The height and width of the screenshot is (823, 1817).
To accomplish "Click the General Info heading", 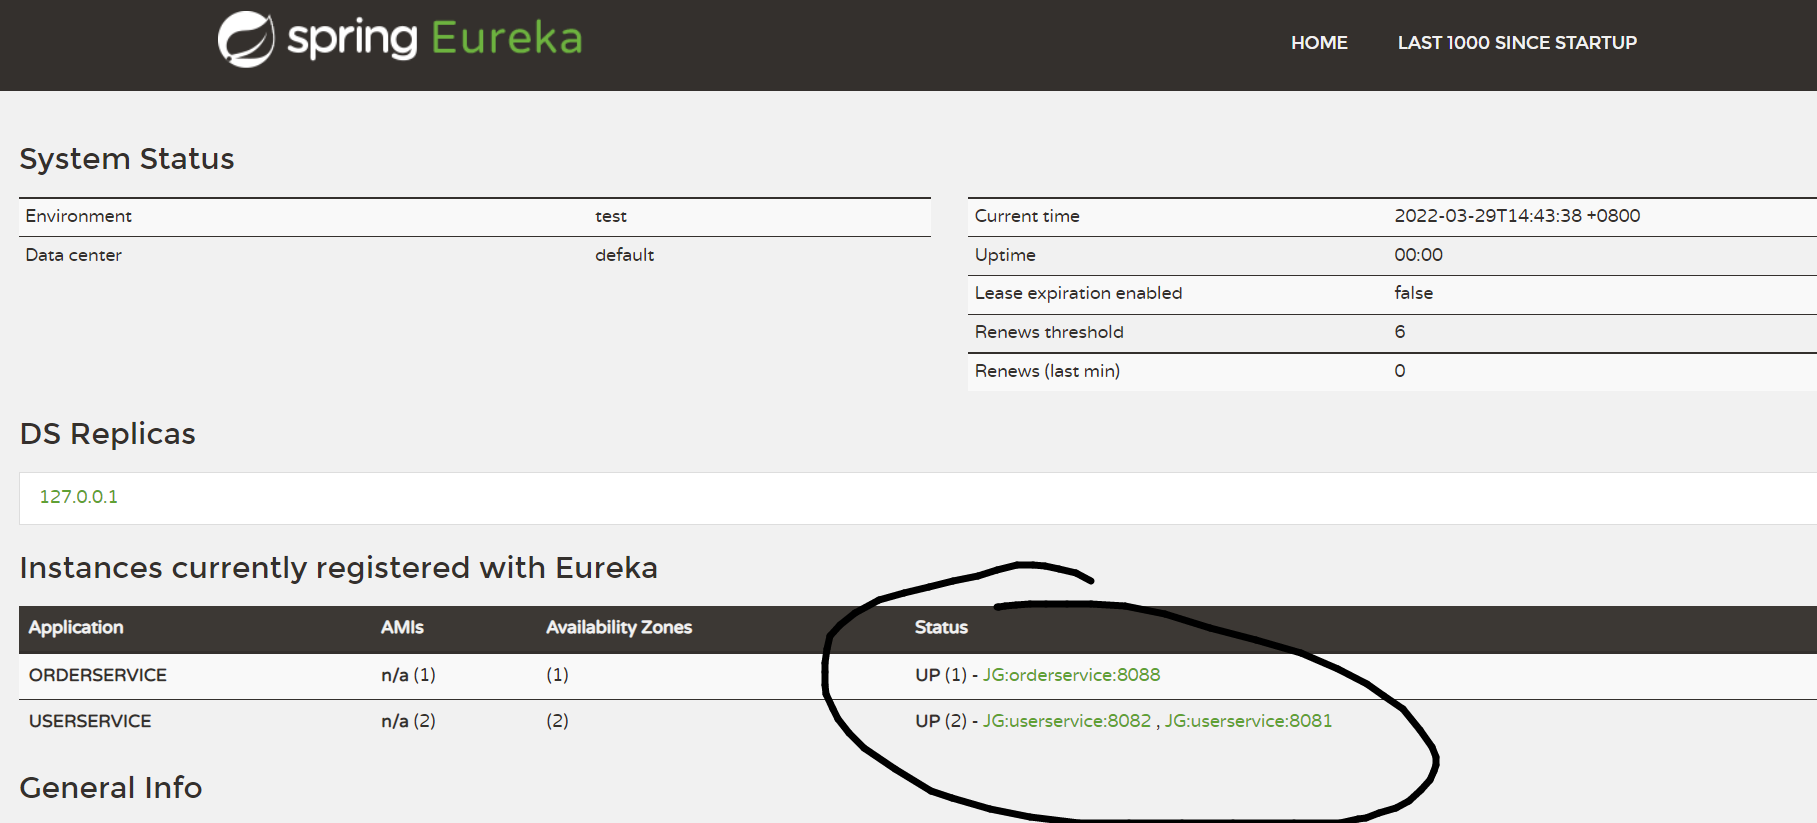I will coord(111,788).
